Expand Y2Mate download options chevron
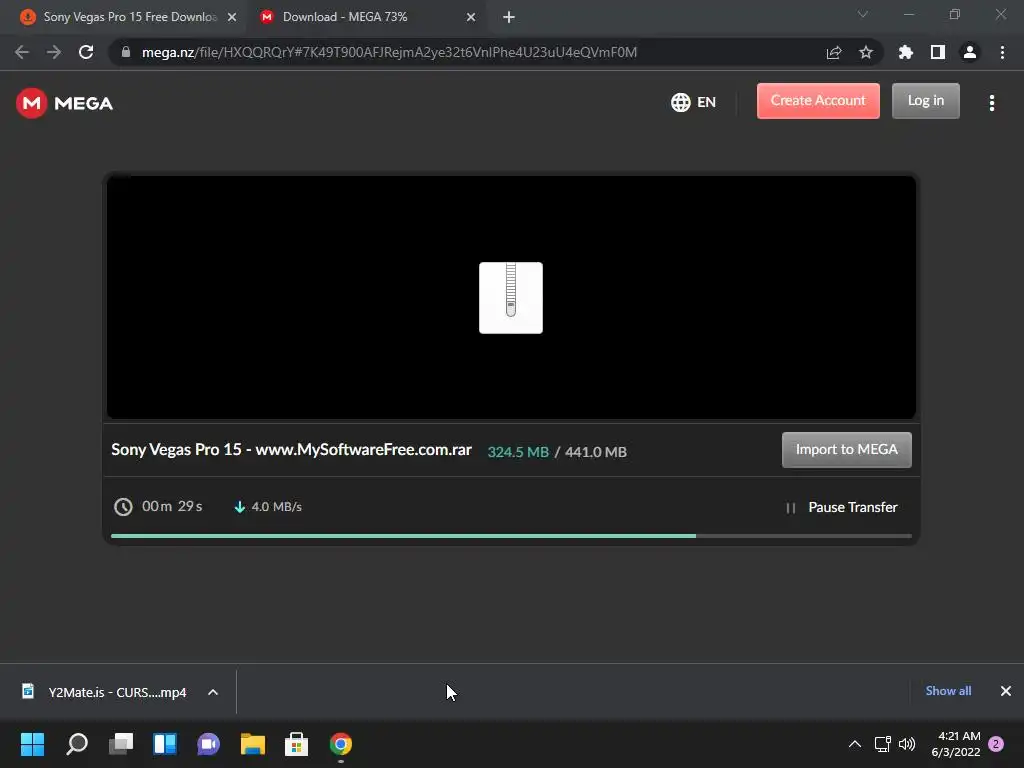The image size is (1024, 768). (x=213, y=692)
